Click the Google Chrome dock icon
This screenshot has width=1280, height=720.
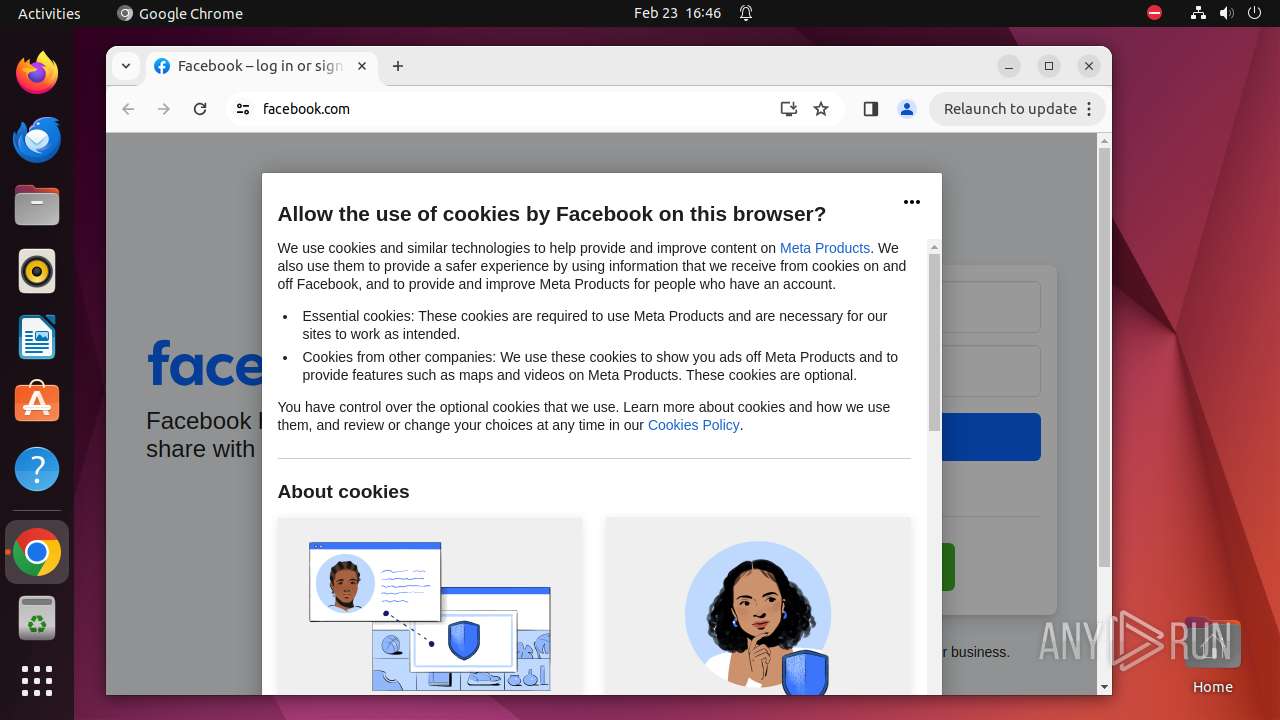point(37,552)
